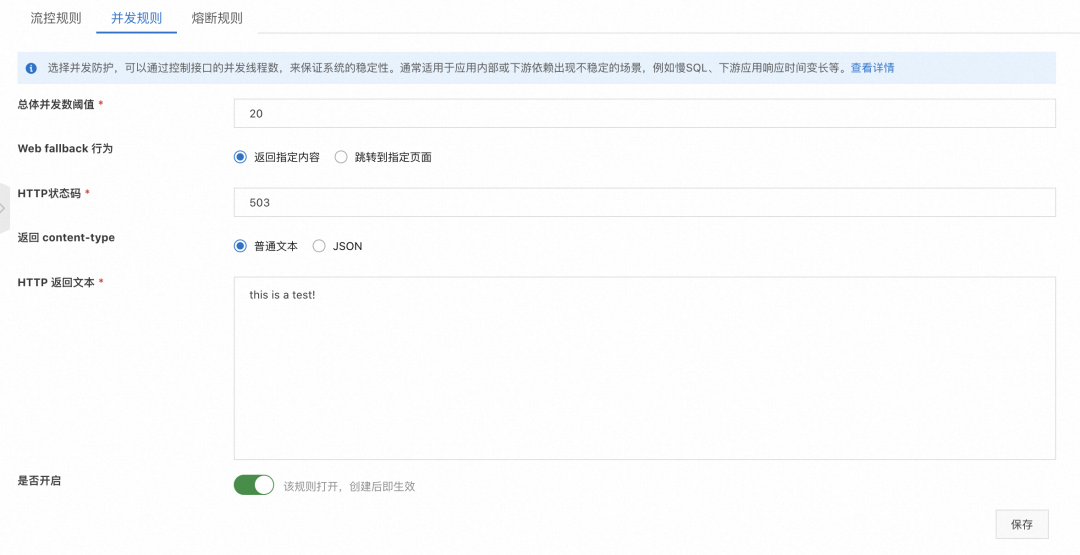The width and height of the screenshot is (1080, 555).
Task: Click the blue info icon in banner
Action: point(31,68)
